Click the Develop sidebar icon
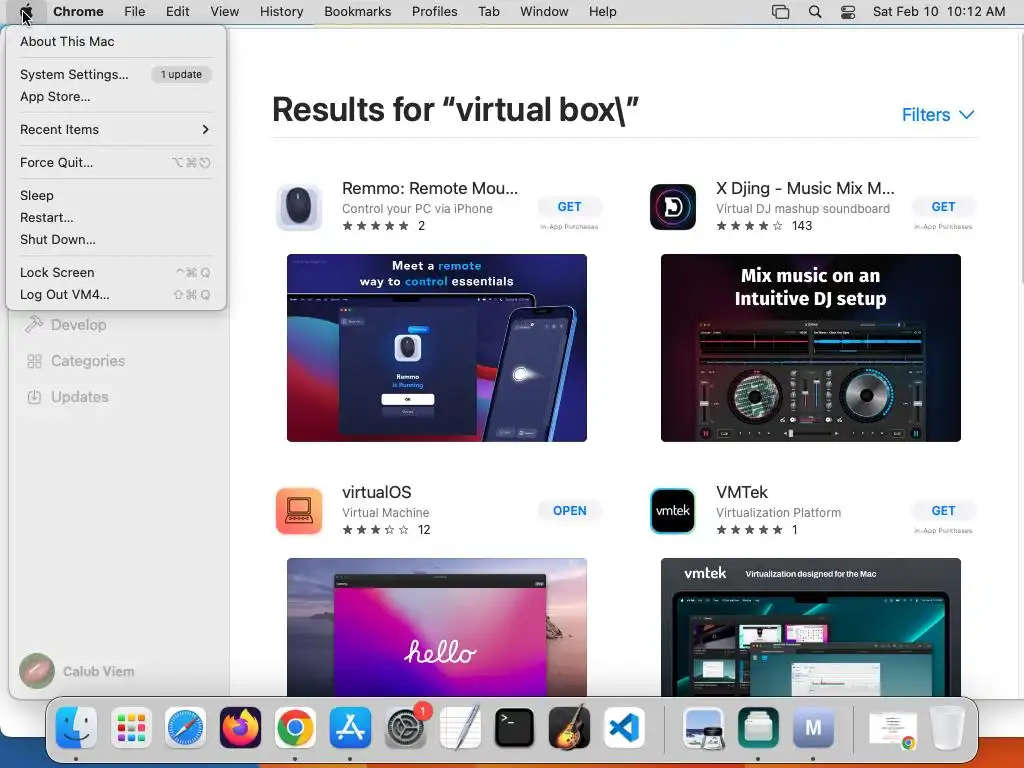This screenshot has width=1024, height=768. point(34,325)
